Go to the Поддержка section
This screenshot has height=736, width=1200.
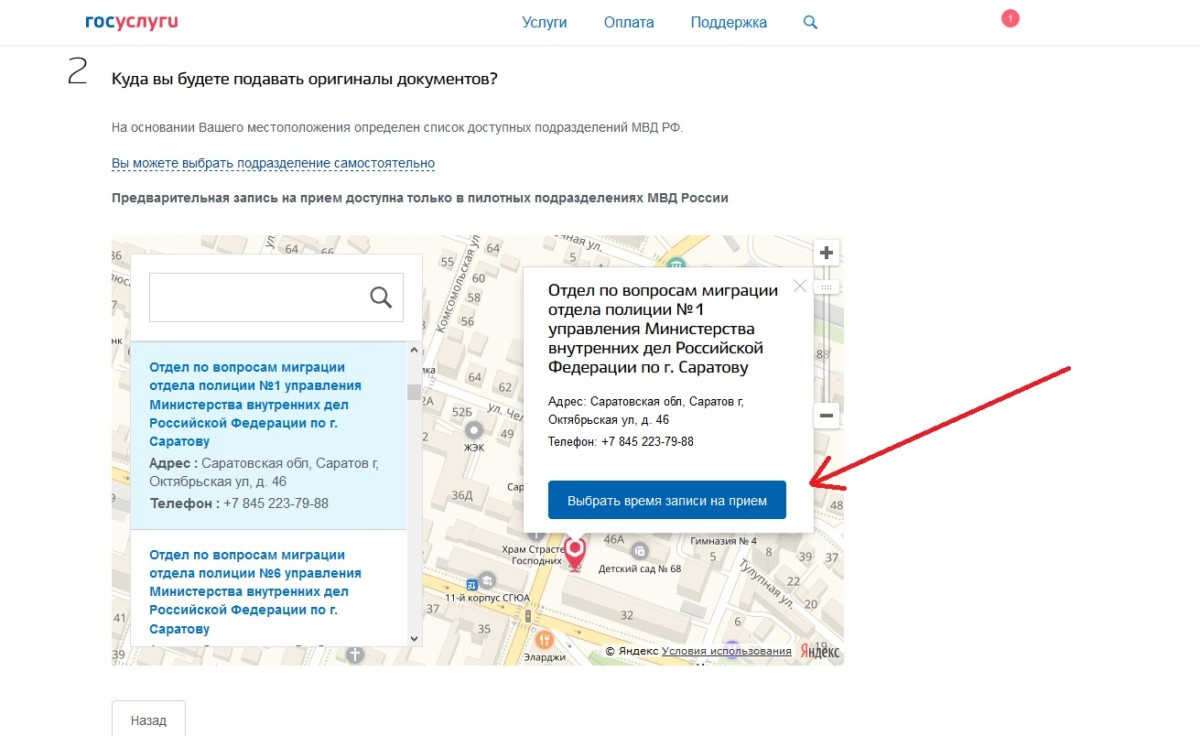coord(728,22)
